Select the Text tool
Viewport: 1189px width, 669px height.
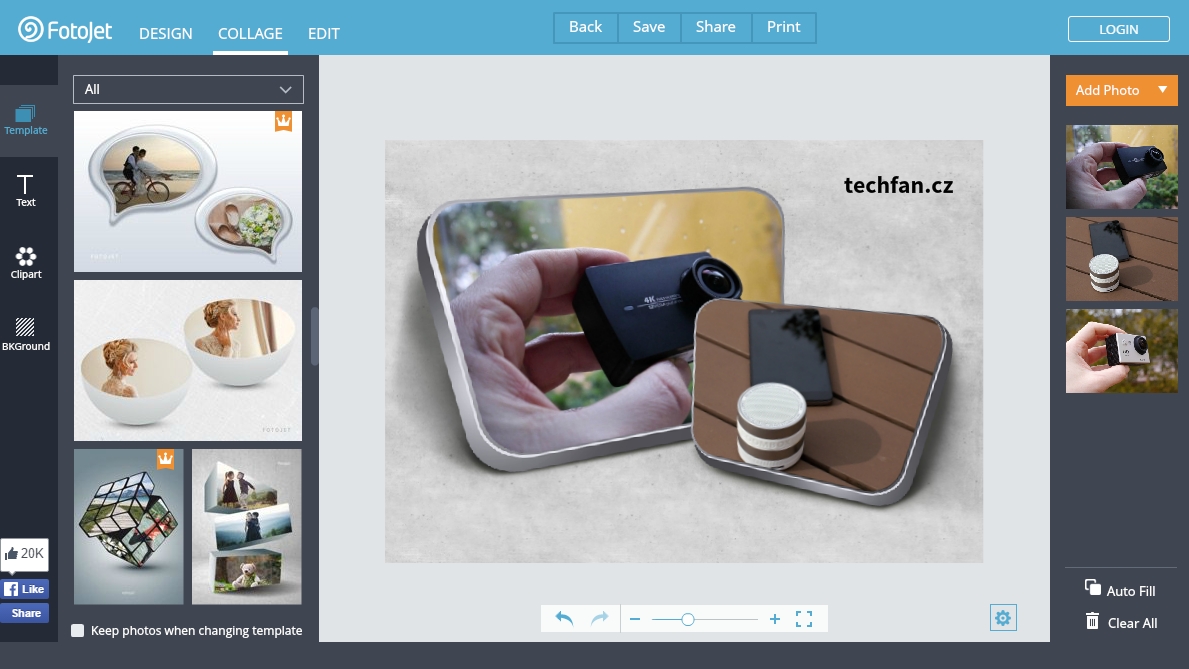[x=26, y=190]
